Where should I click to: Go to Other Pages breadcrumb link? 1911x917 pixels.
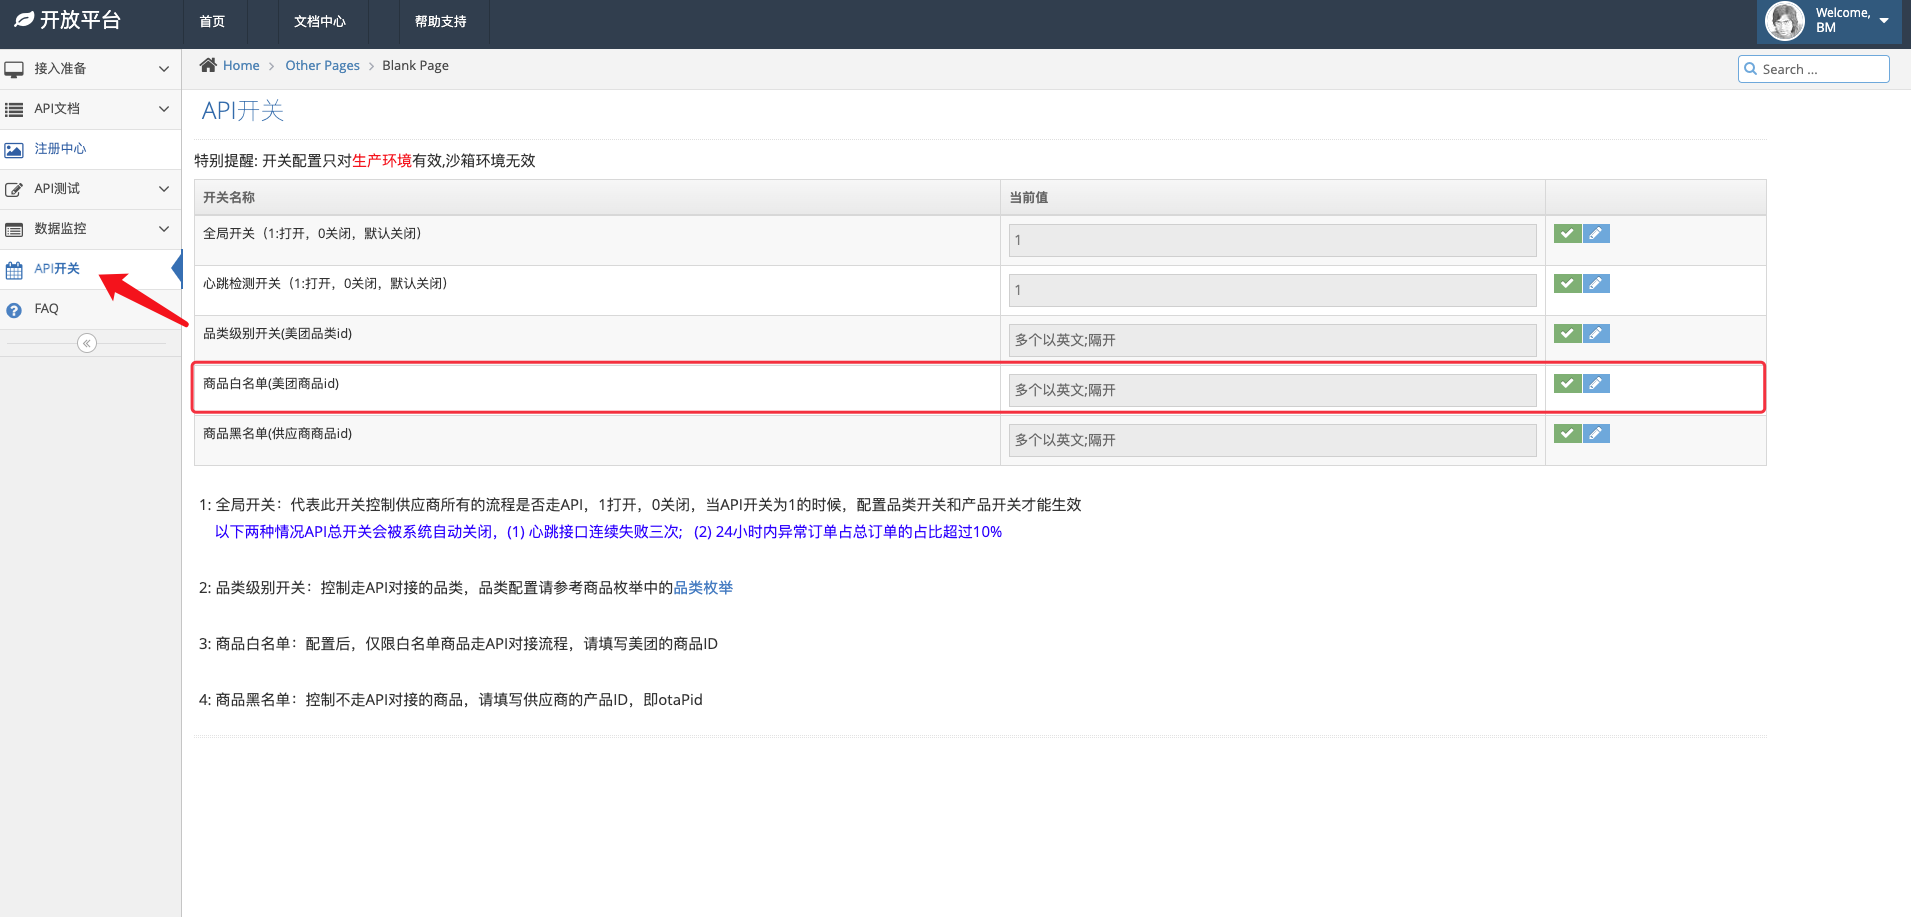click(x=322, y=66)
